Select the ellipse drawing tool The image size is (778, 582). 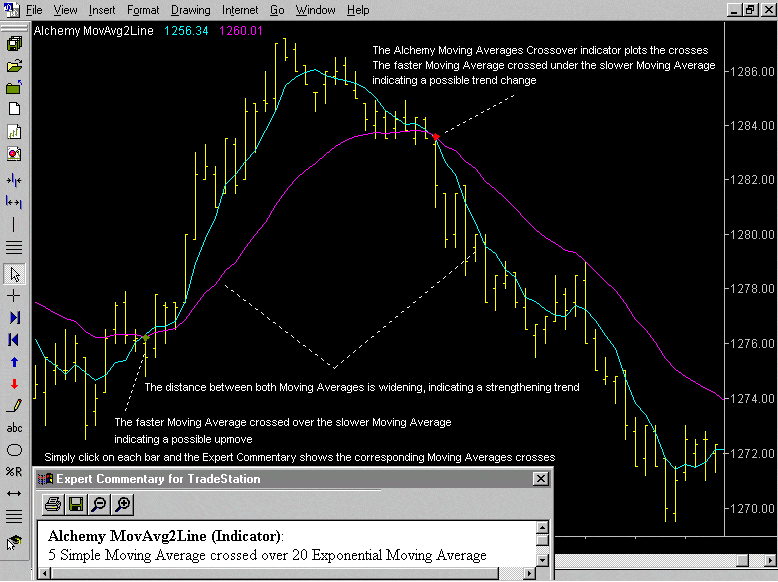click(x=14, y=450)
